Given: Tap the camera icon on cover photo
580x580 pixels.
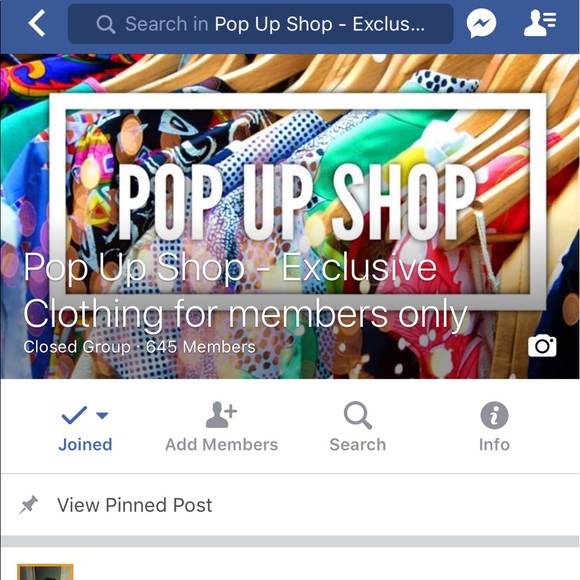Looking at the screenshot, I should (542, 346).
